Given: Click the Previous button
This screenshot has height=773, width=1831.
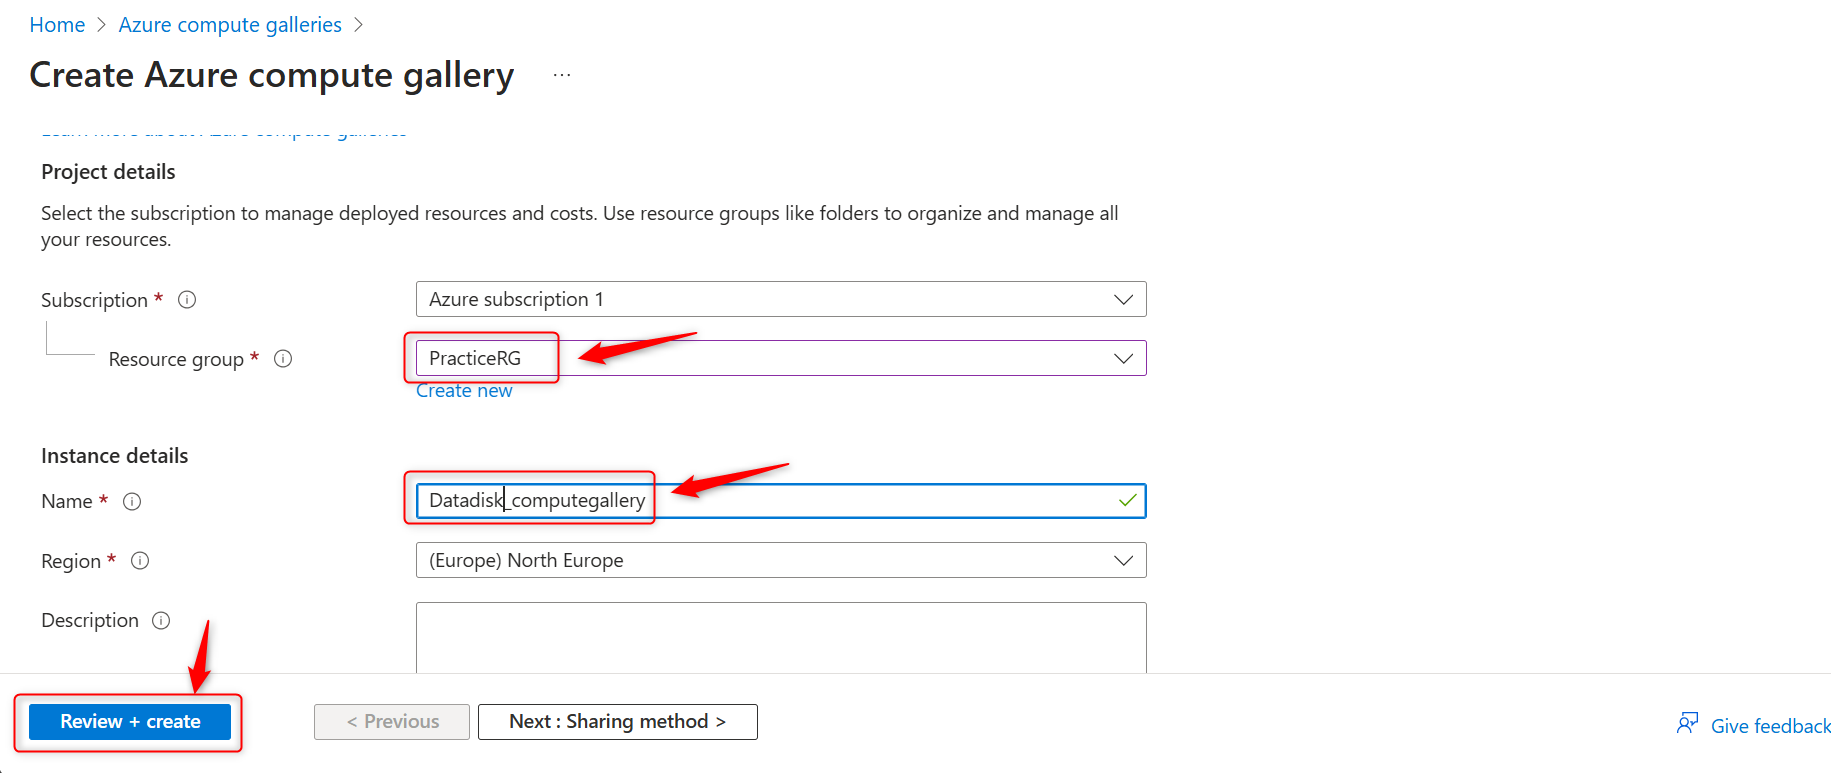Looking at the screenshot, I should click(x=392, y=722).
